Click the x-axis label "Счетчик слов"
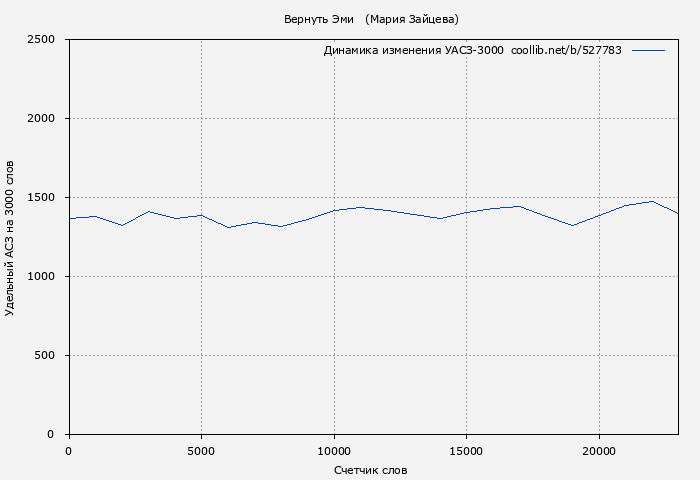 click(370, 470)
